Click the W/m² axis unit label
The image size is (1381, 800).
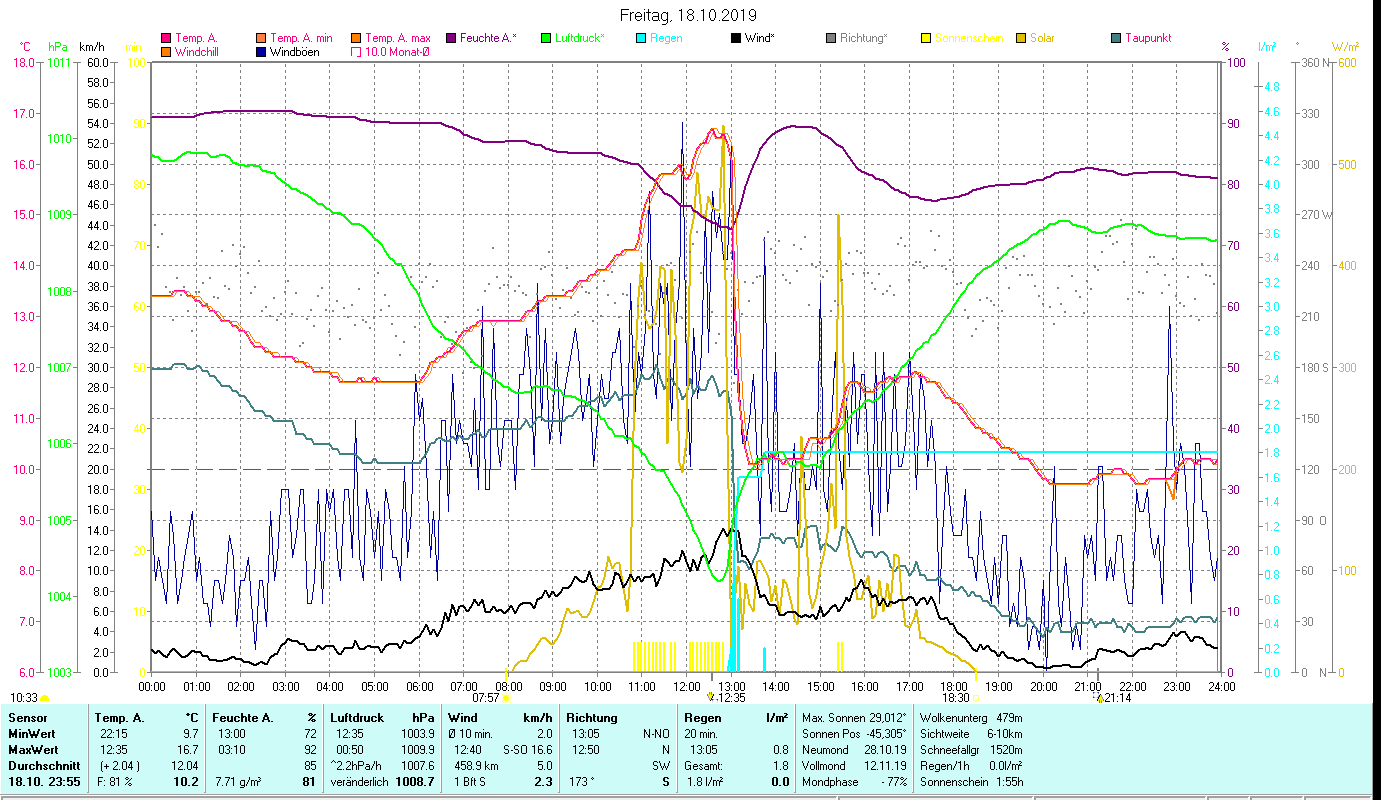point(1345,47)
